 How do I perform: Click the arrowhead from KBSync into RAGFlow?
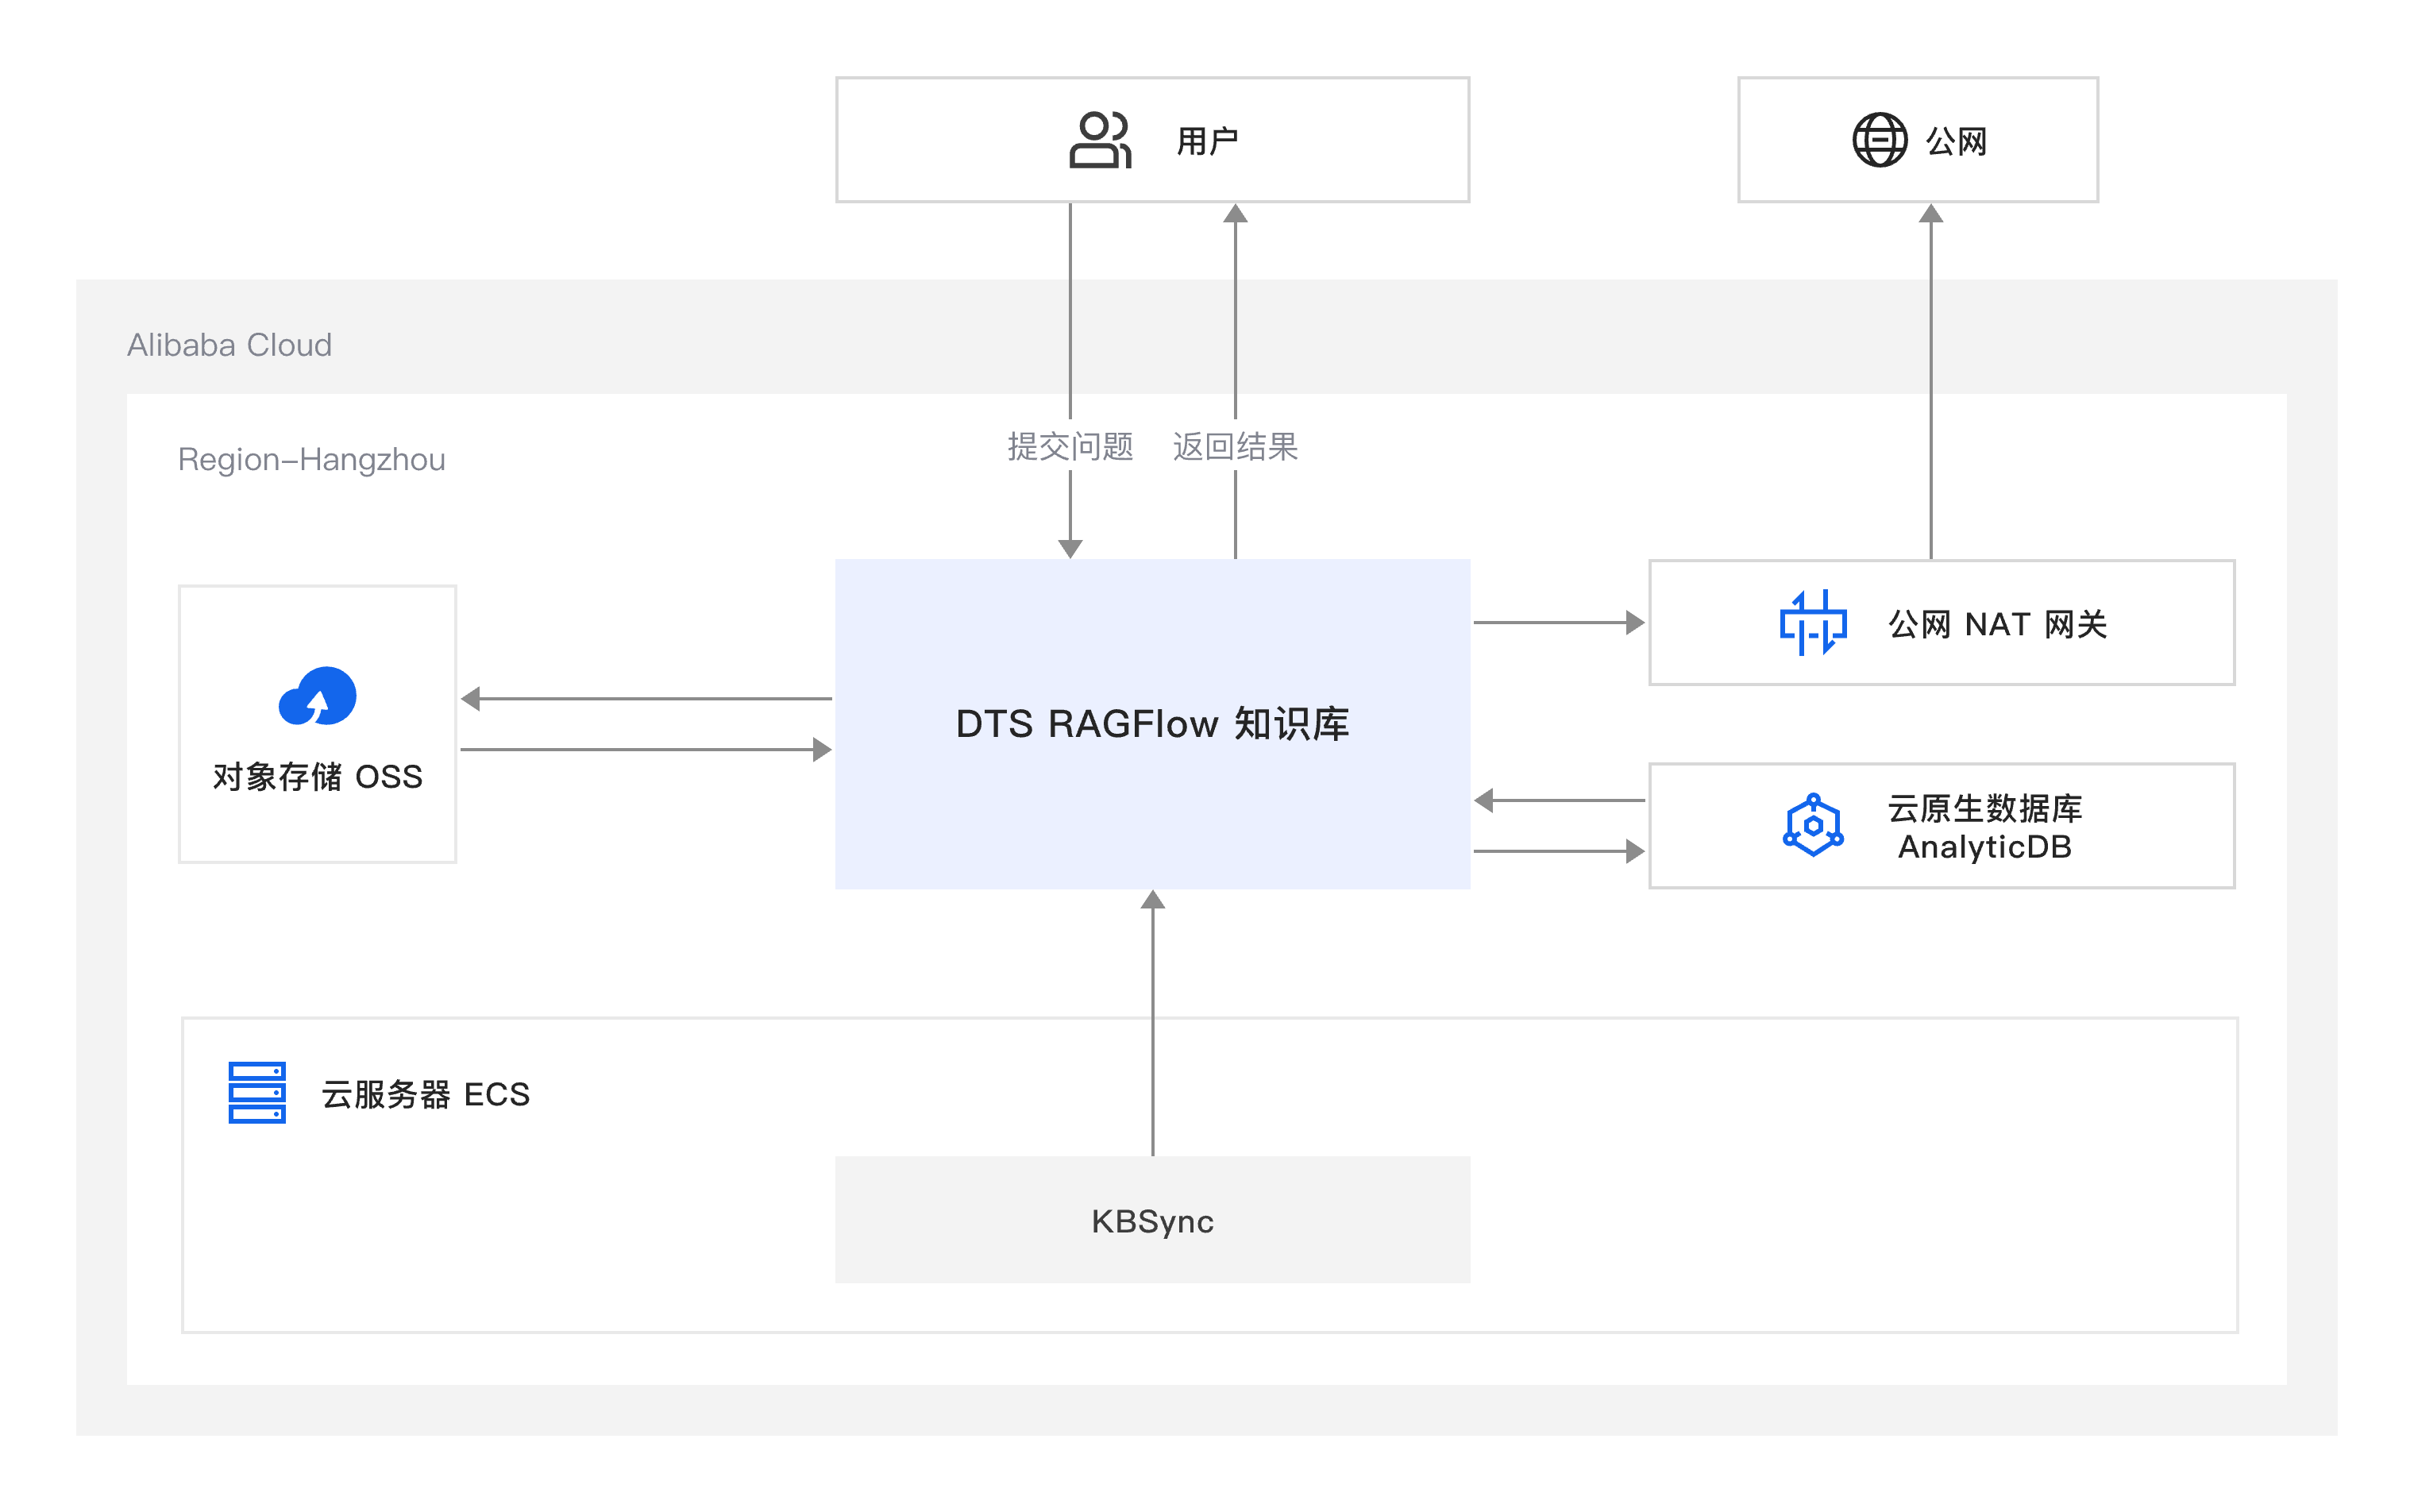(1153, 900)
